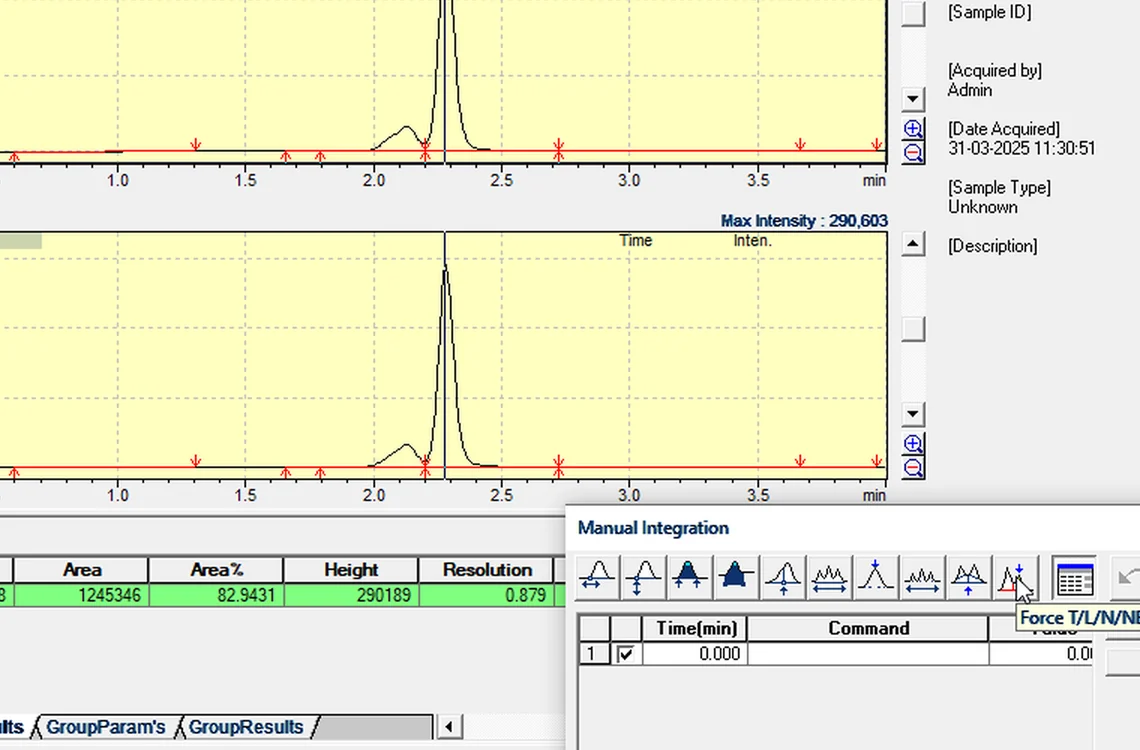Select the move-baseline-horizontally peak tool

(598, 578)
